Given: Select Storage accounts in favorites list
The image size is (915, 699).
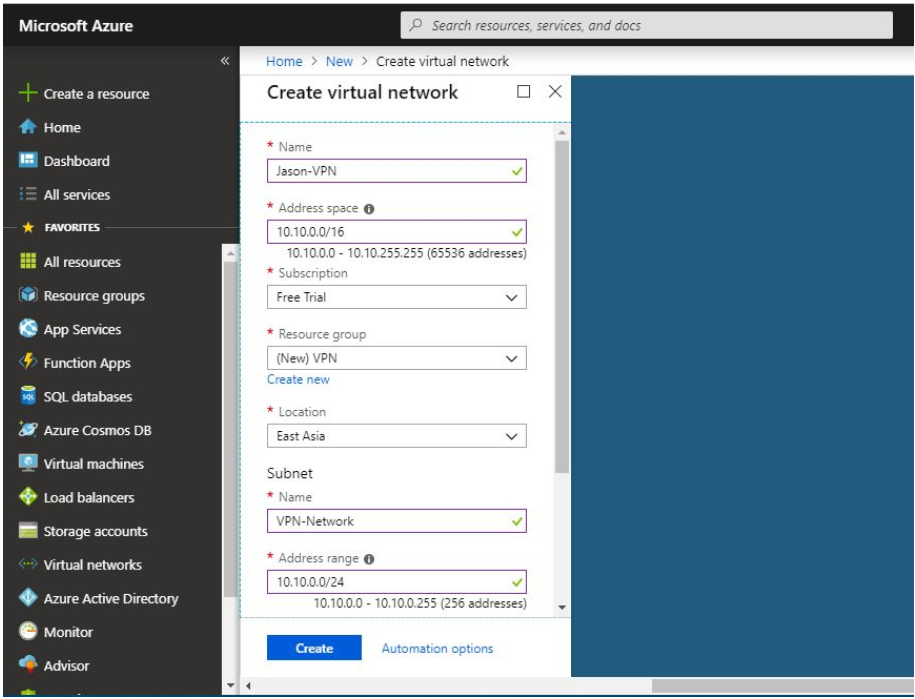Looking at the screenshot, I should pos(96,531).
